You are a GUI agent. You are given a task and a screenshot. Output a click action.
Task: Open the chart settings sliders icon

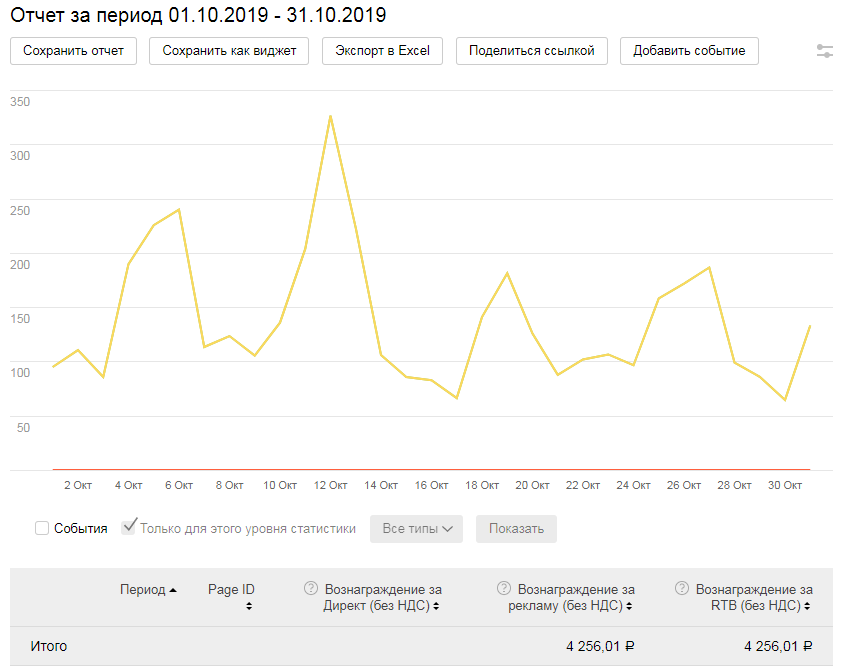(825, 51)
